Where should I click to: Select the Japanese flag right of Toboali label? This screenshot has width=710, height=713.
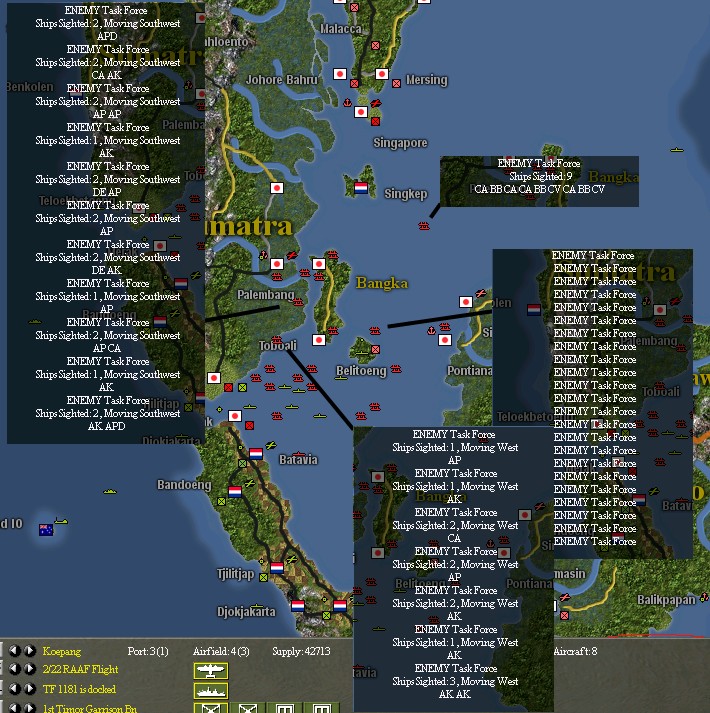click(x=319, y=340)
